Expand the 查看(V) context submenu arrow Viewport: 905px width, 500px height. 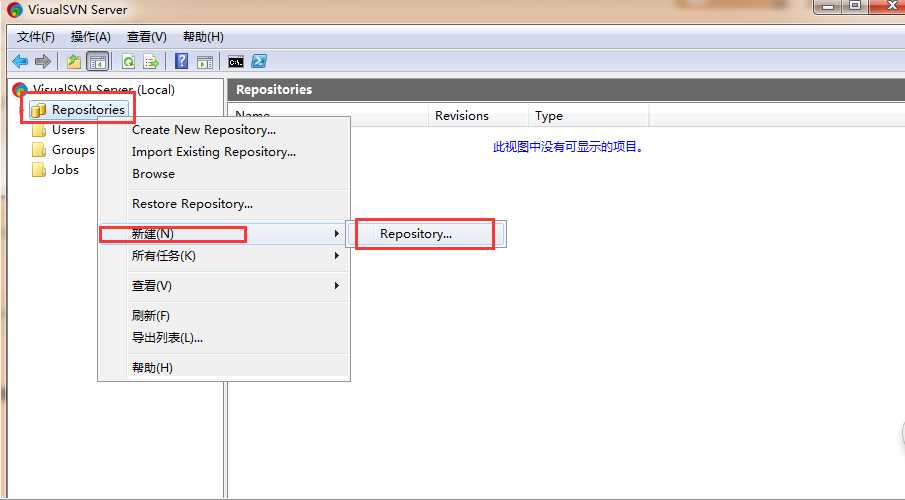pos(336,286)
